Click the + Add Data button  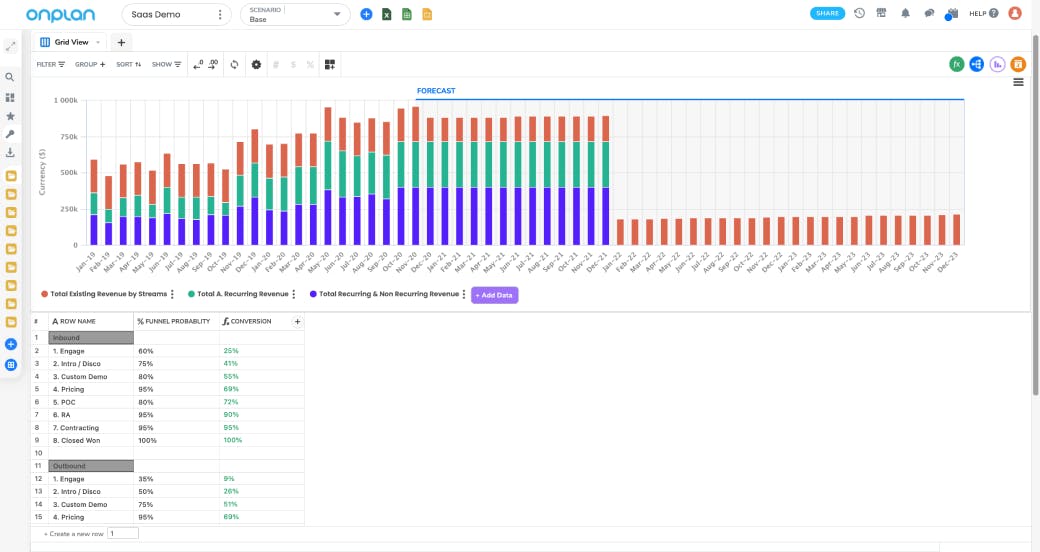[x=494, y=295]
